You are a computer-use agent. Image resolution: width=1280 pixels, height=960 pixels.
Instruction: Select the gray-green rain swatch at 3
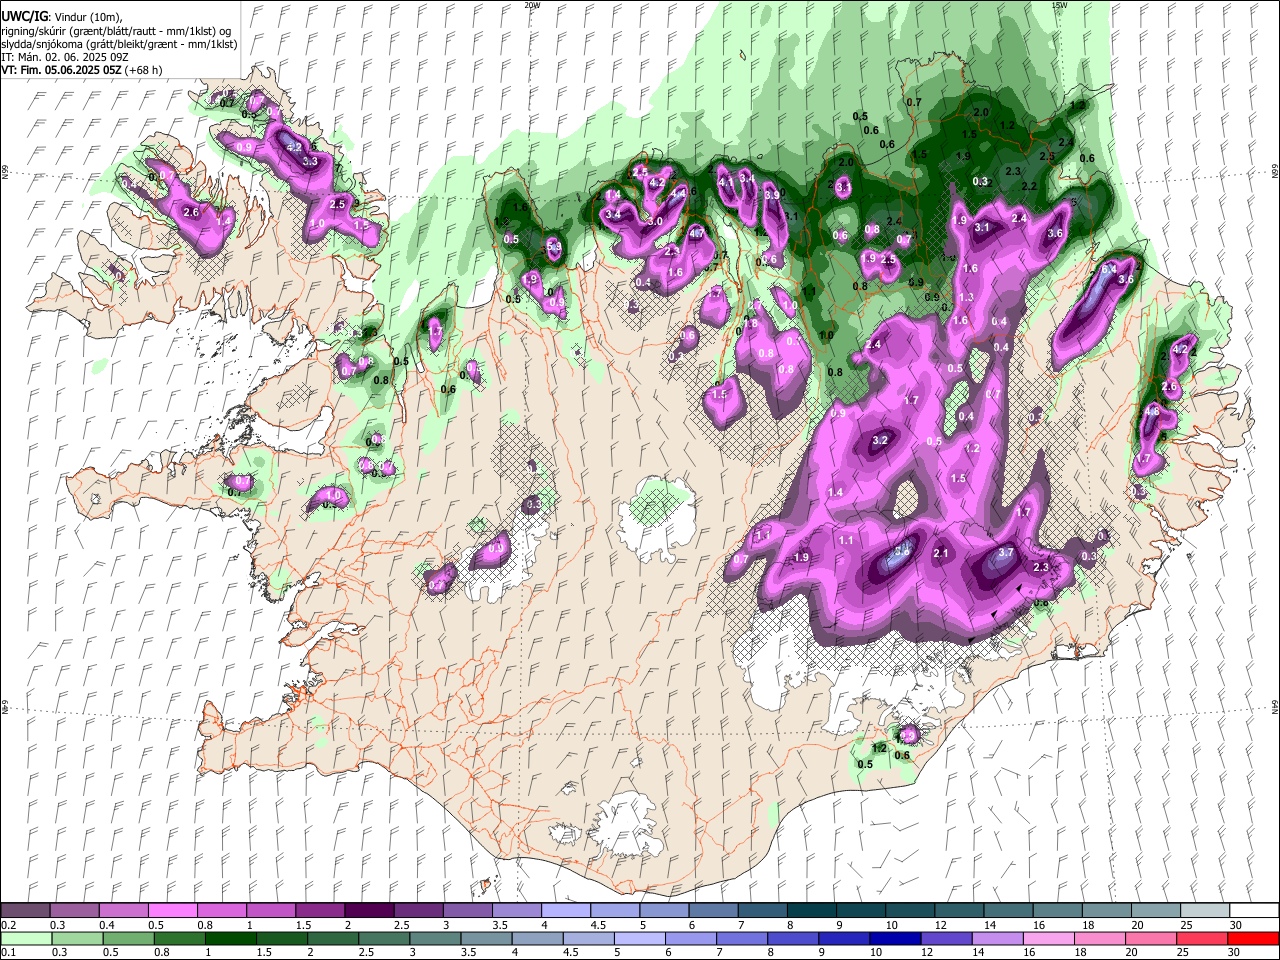434,938
